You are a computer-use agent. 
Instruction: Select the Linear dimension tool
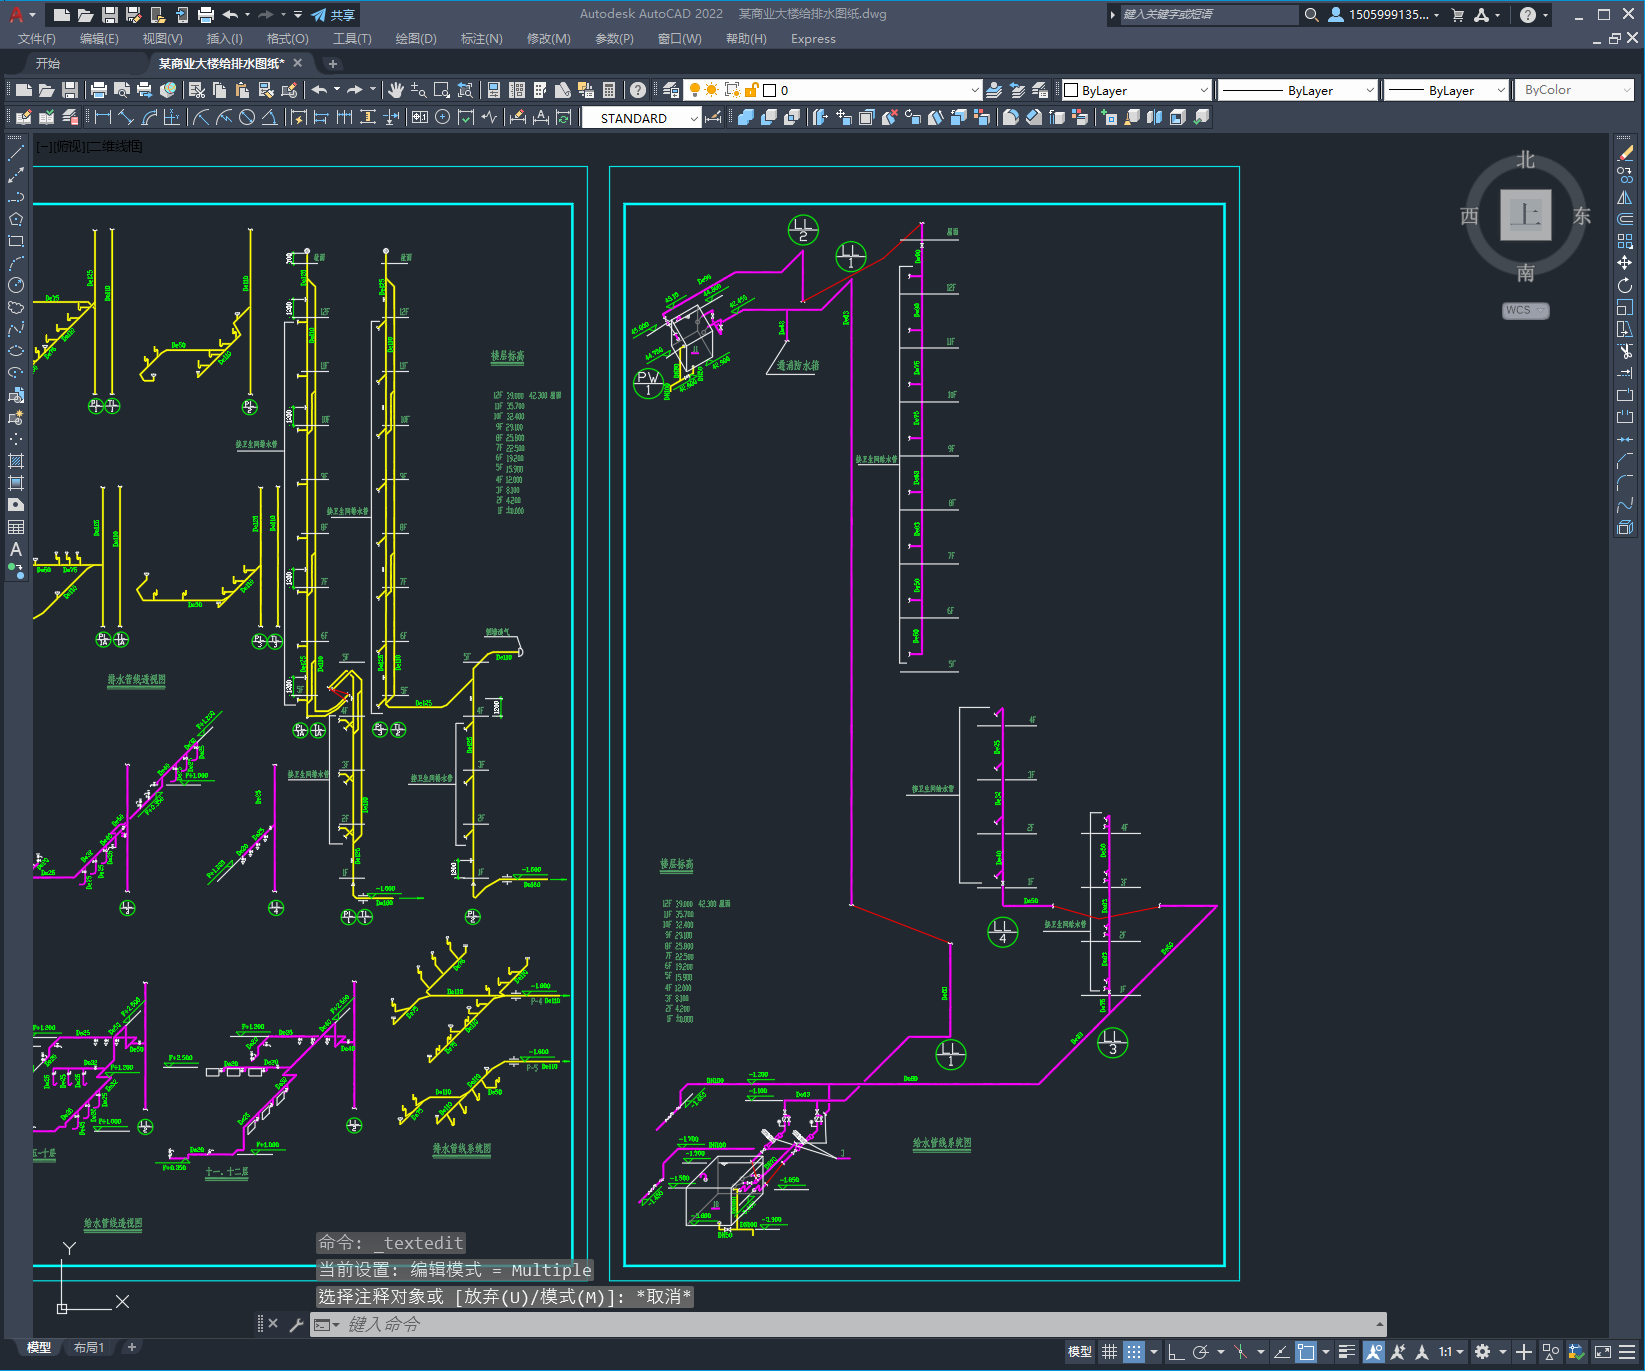pos(102,117)
